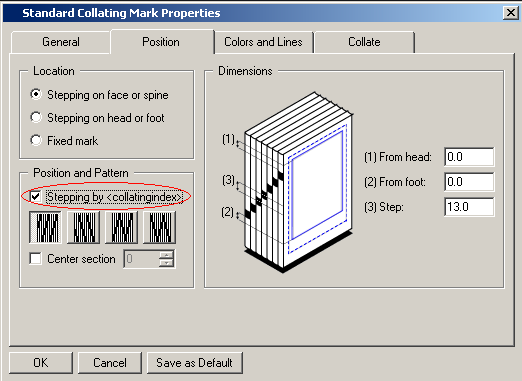Click Save as Default button

click(194, 363)
